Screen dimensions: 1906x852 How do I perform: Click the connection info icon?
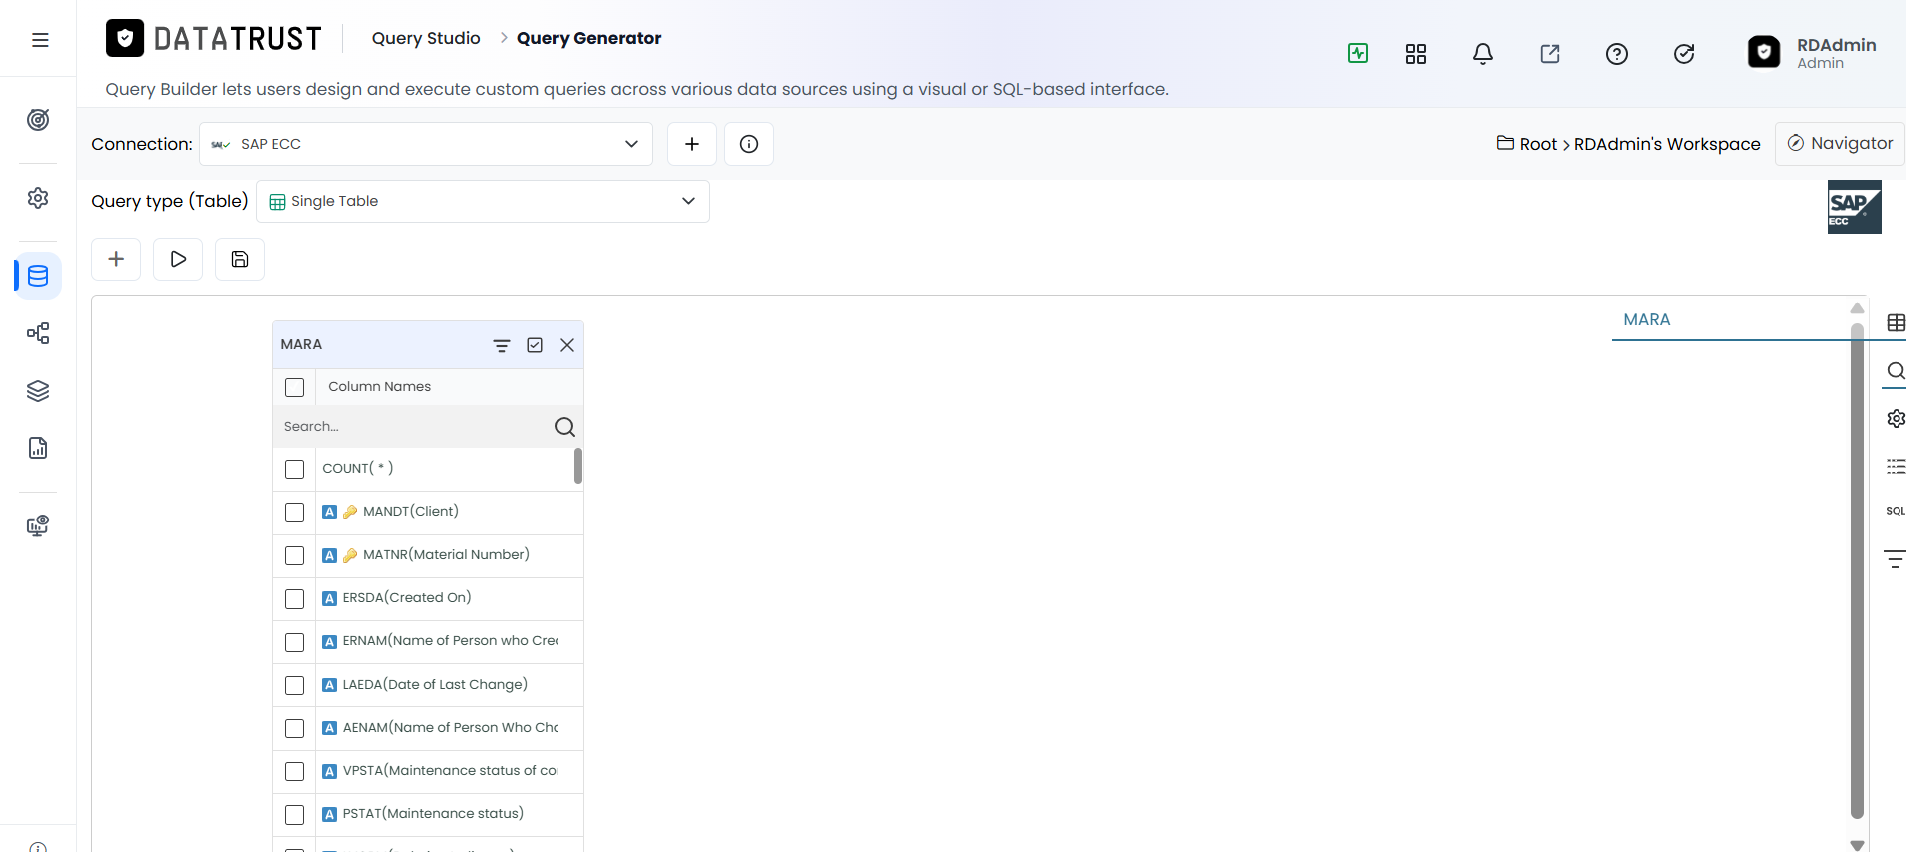pyautogui.click(x=749, y=144)
